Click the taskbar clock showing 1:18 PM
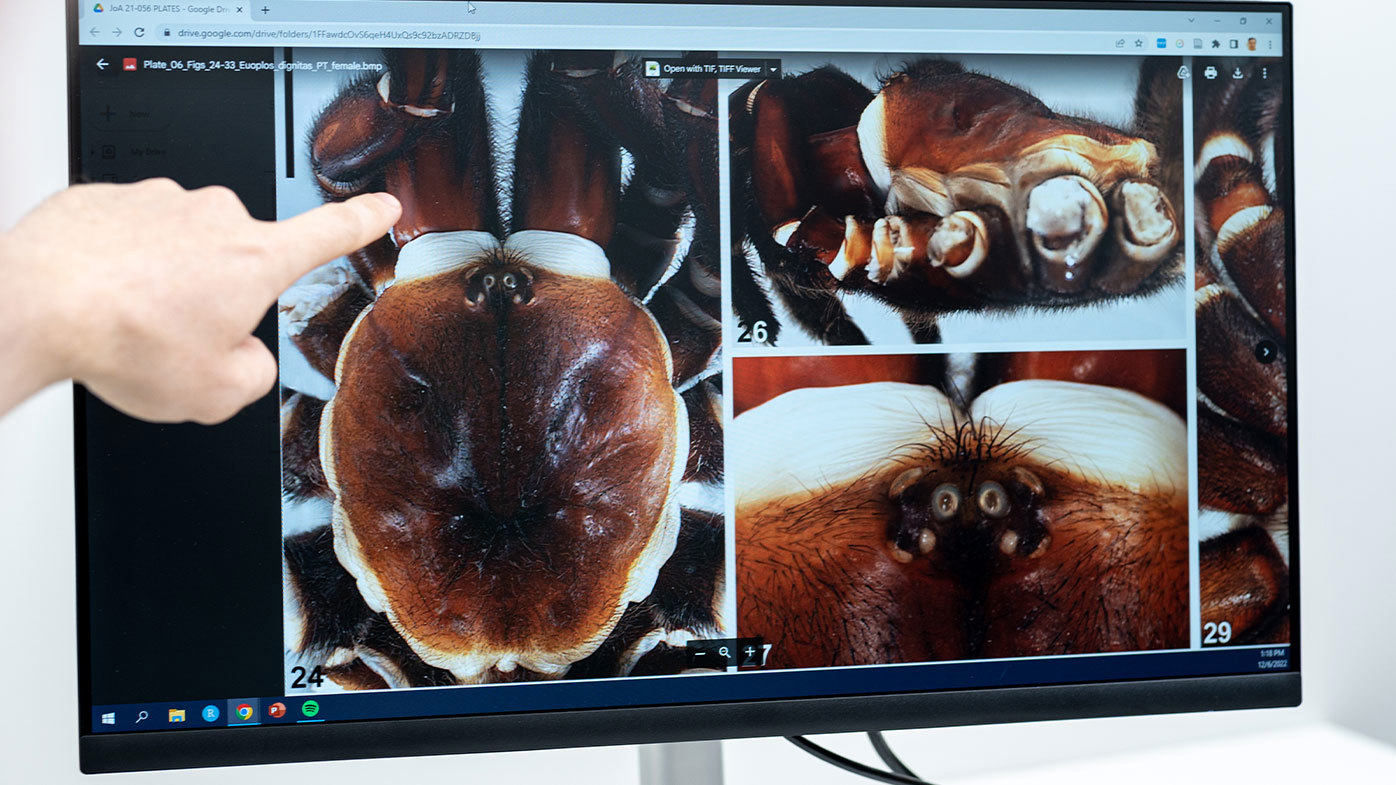 tap(1271, 658)
